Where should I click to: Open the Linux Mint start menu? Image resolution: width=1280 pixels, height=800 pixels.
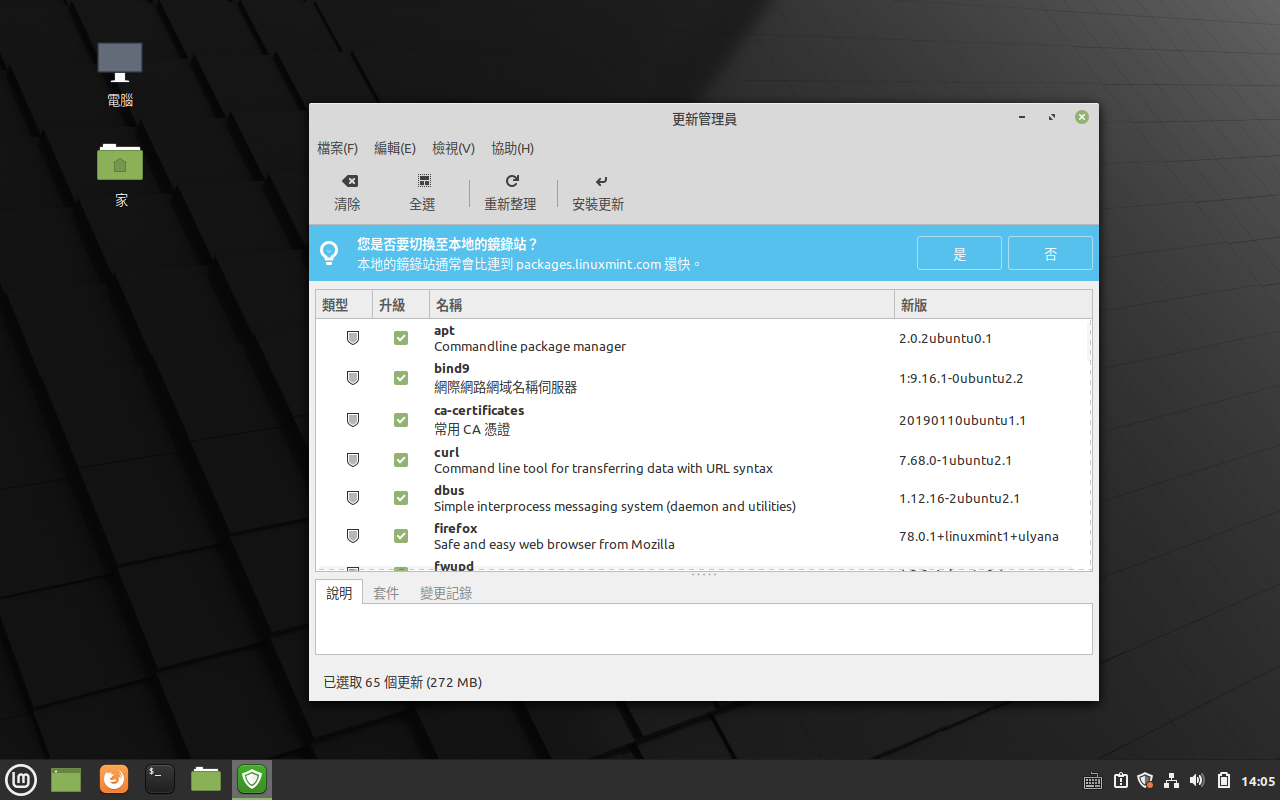[x=20, y=778]
